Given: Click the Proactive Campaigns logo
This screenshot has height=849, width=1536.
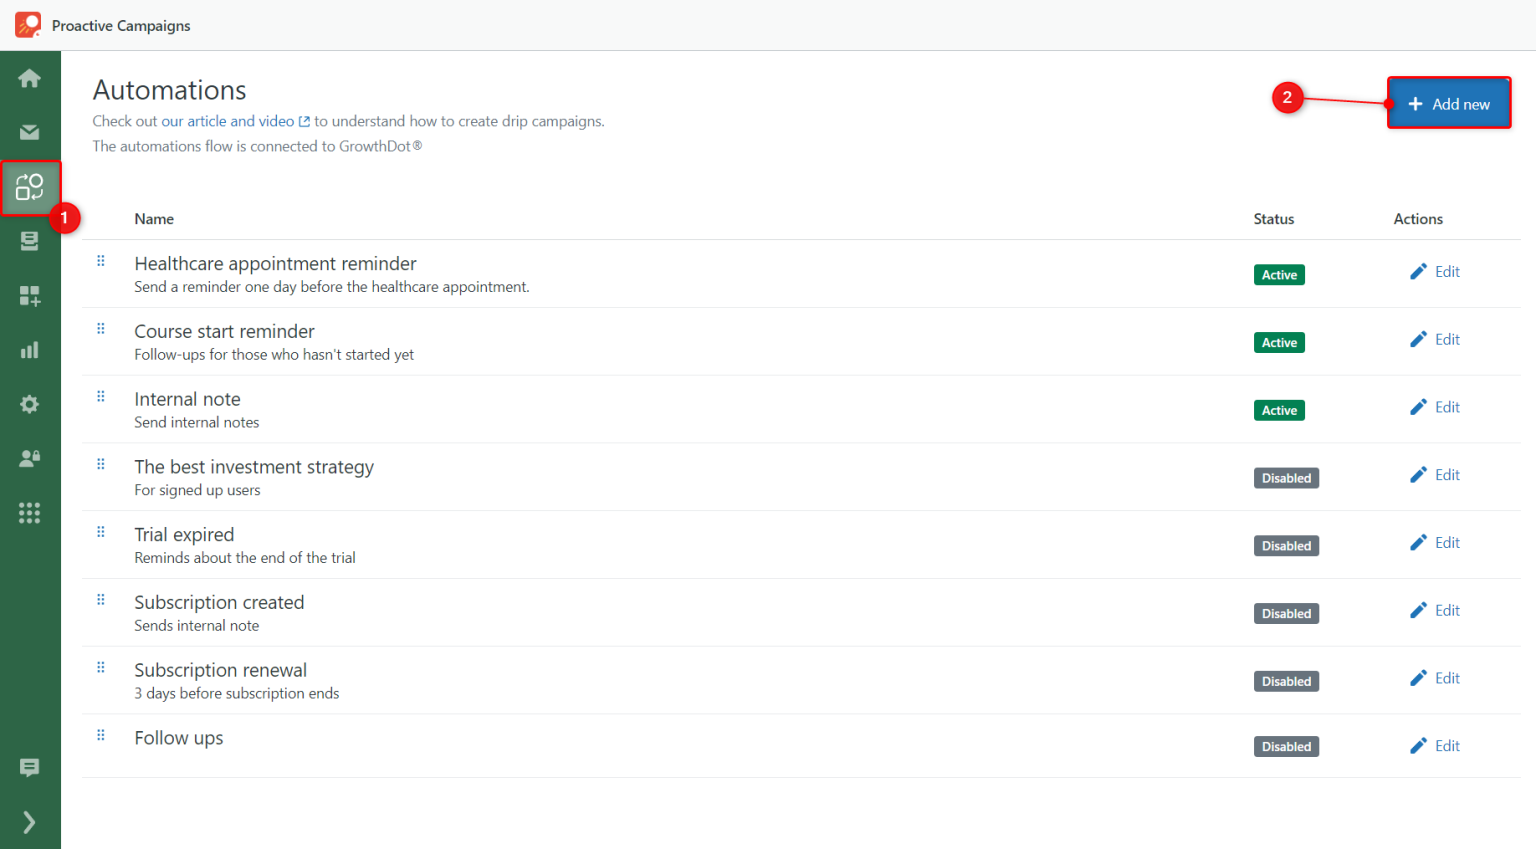Looking at the screenshot, I should point(25,24).
